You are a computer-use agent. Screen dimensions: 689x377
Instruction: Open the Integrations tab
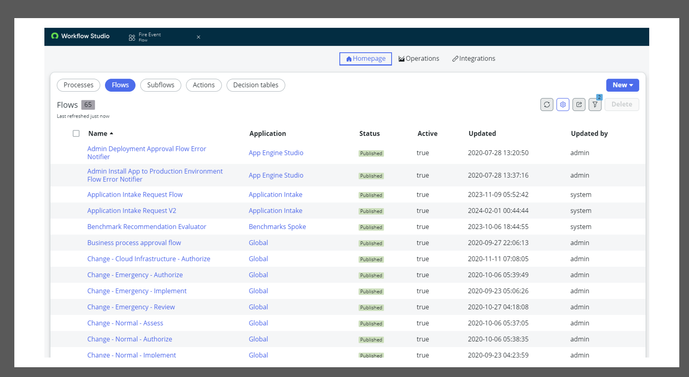(x=474, y=58)
